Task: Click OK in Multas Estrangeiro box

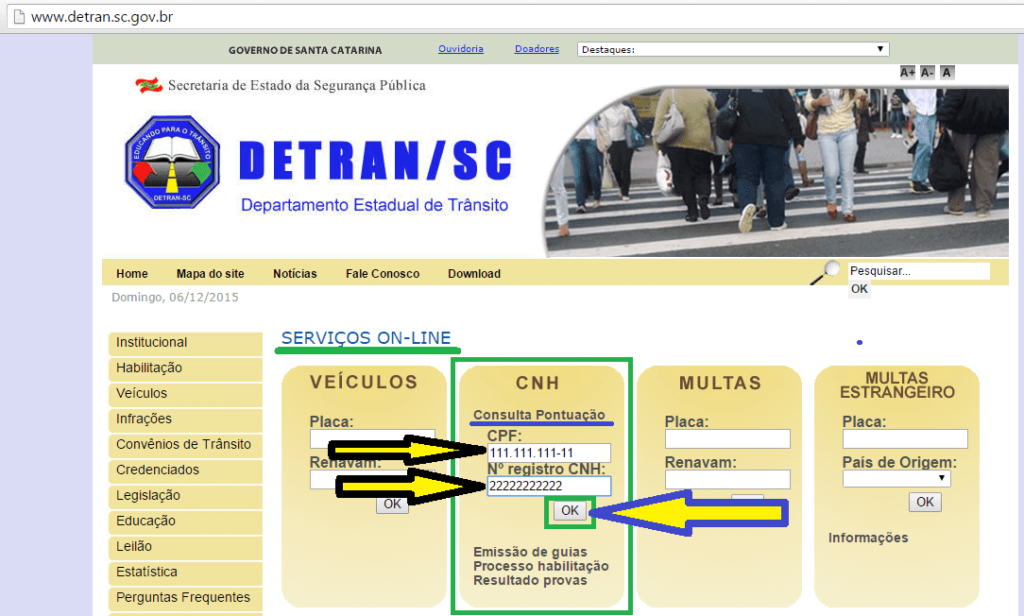Action: (925, 502)
